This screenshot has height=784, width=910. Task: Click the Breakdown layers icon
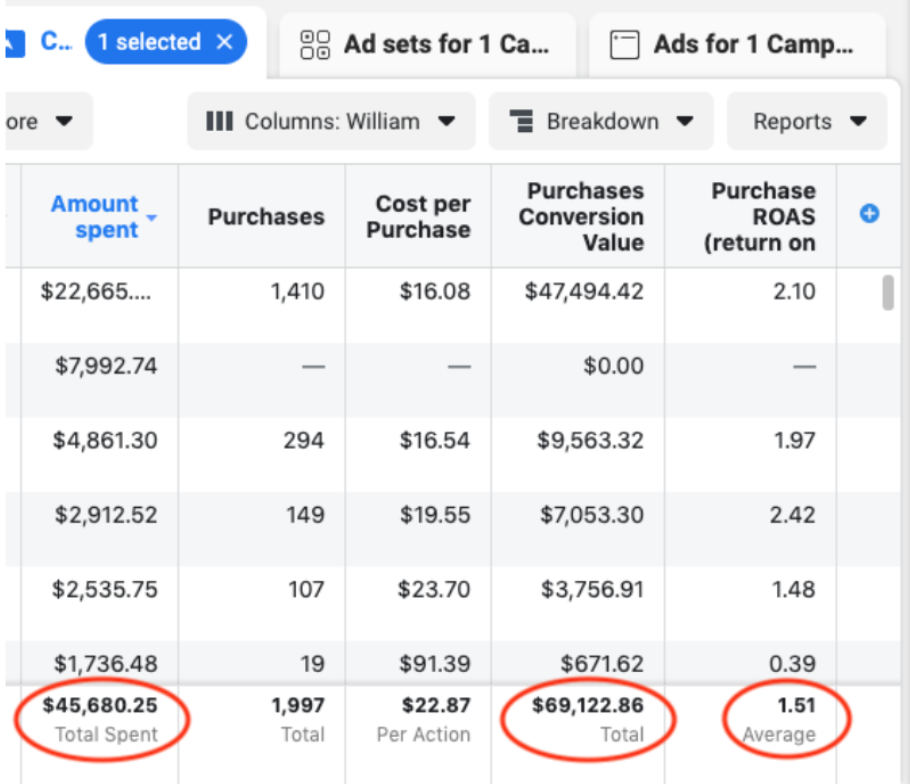pos(522,120)
